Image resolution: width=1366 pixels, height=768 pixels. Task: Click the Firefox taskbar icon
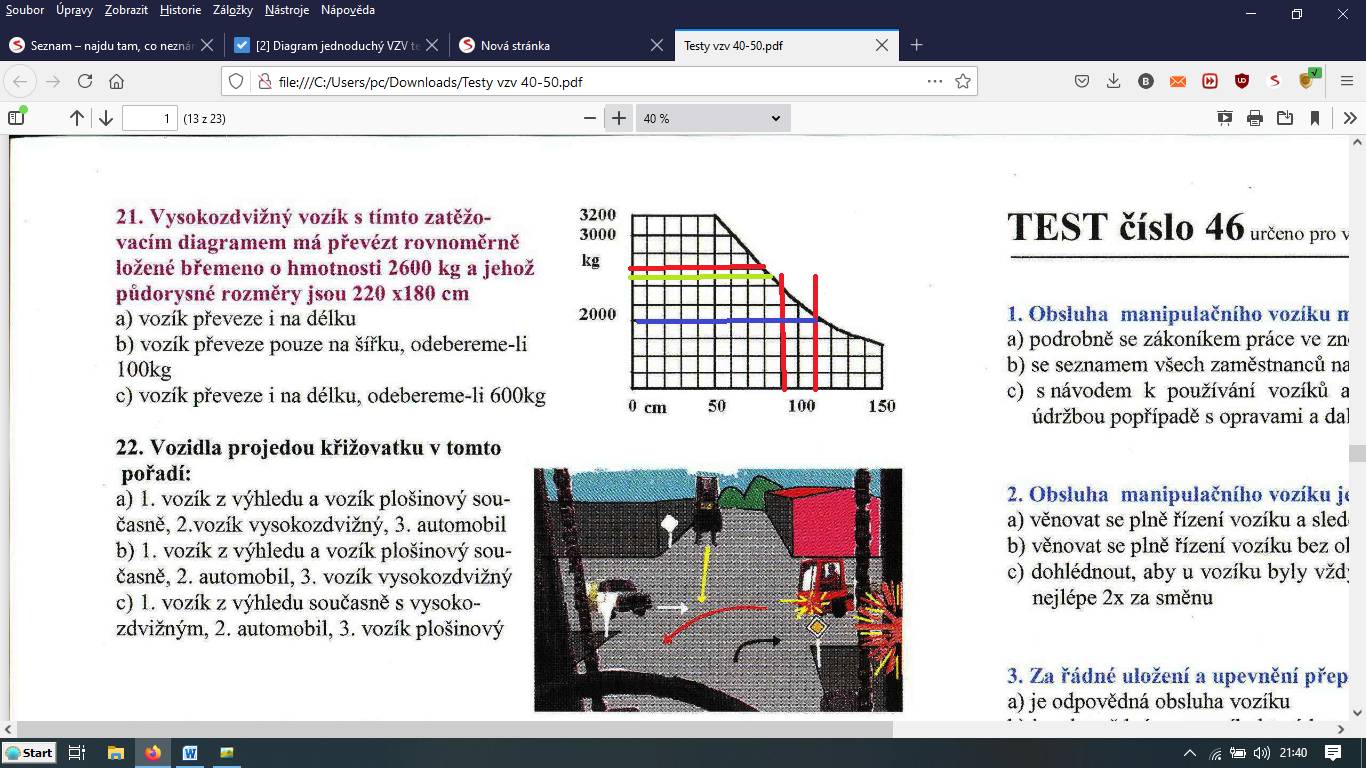click(152, 753)
